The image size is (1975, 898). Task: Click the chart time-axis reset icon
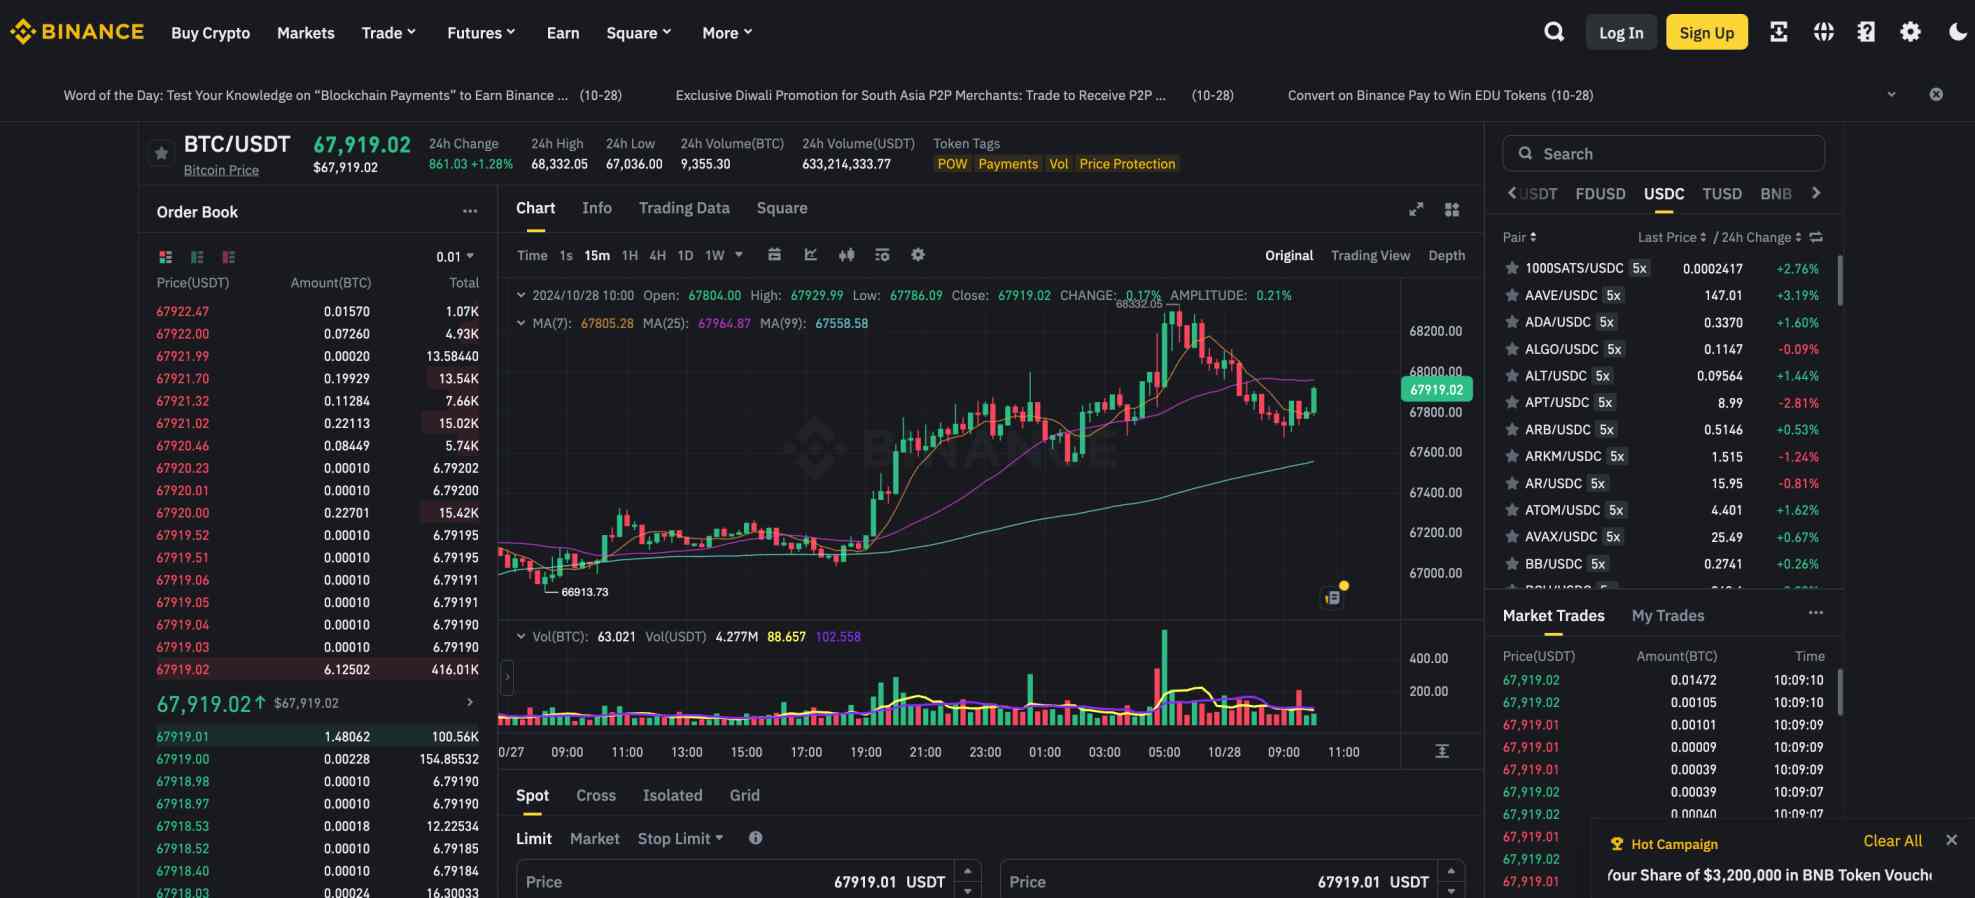click(1442, 751)
